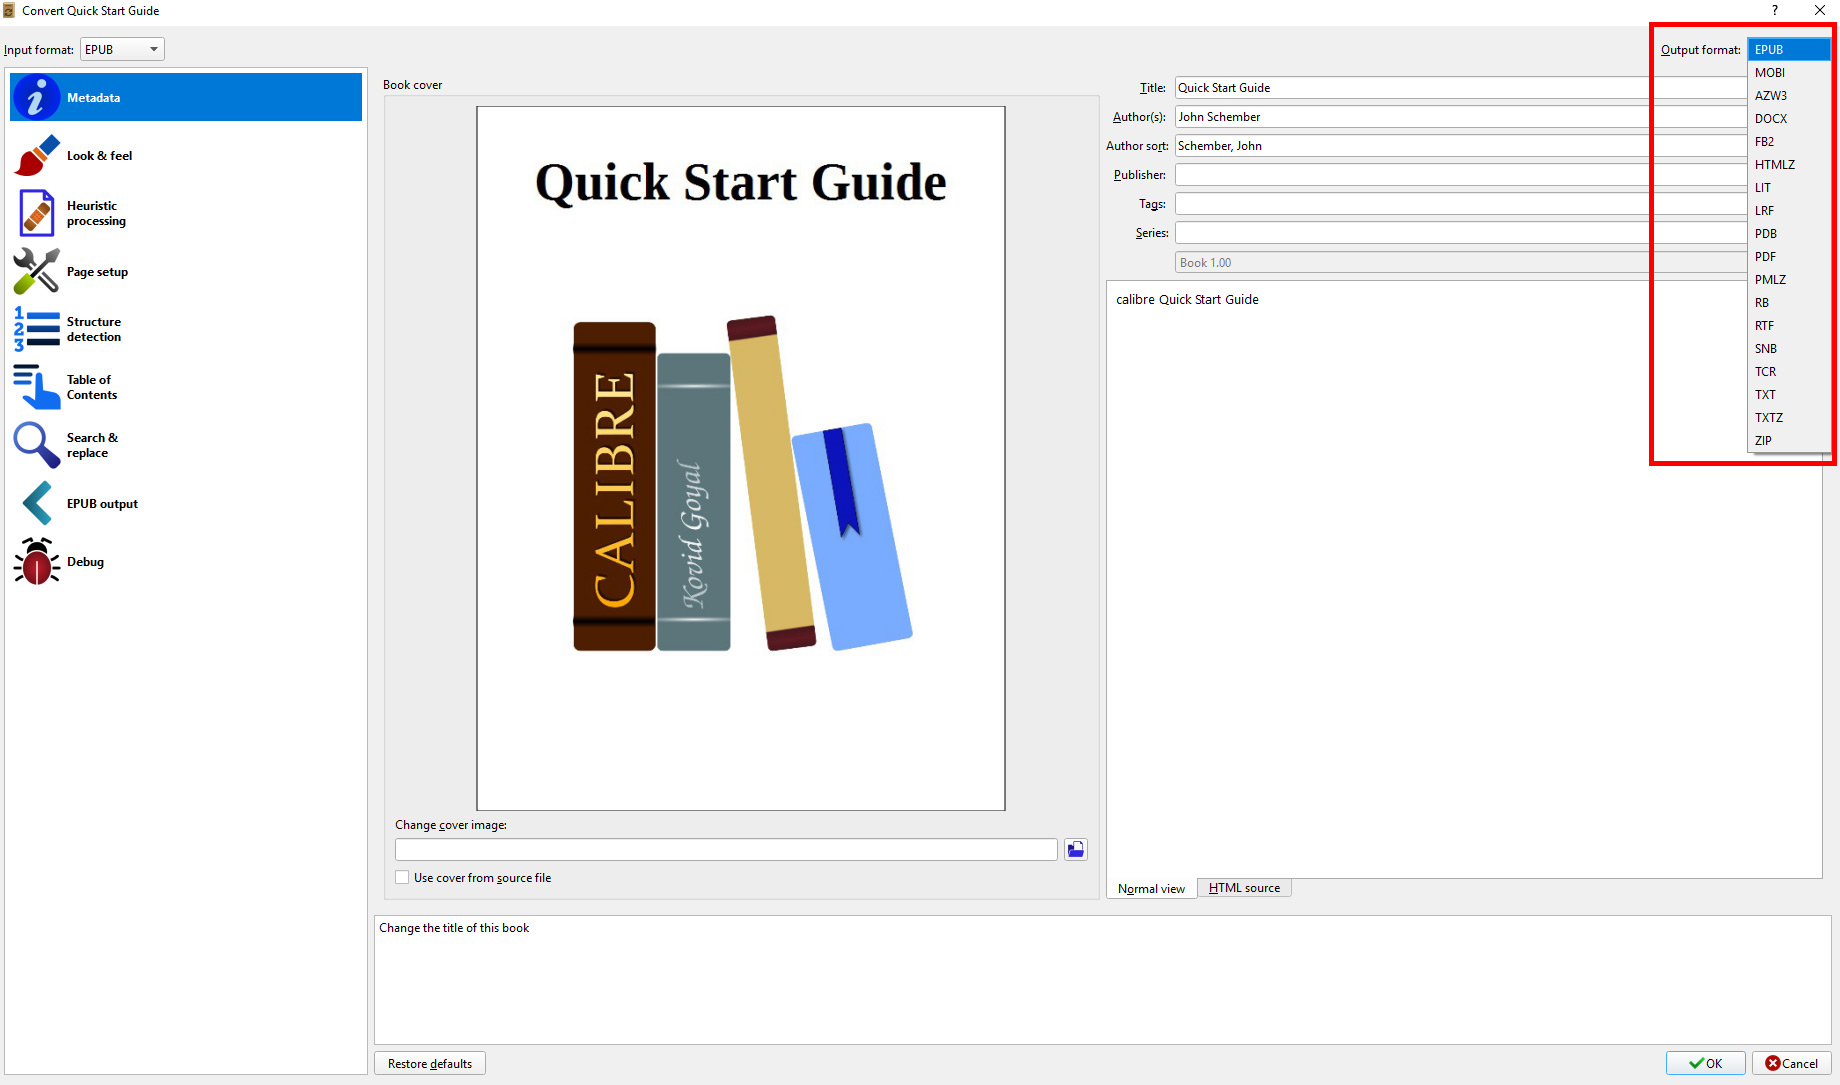Click the Series input field
This screenshot has width=1840, height=1085.
tap(1461, 233)
